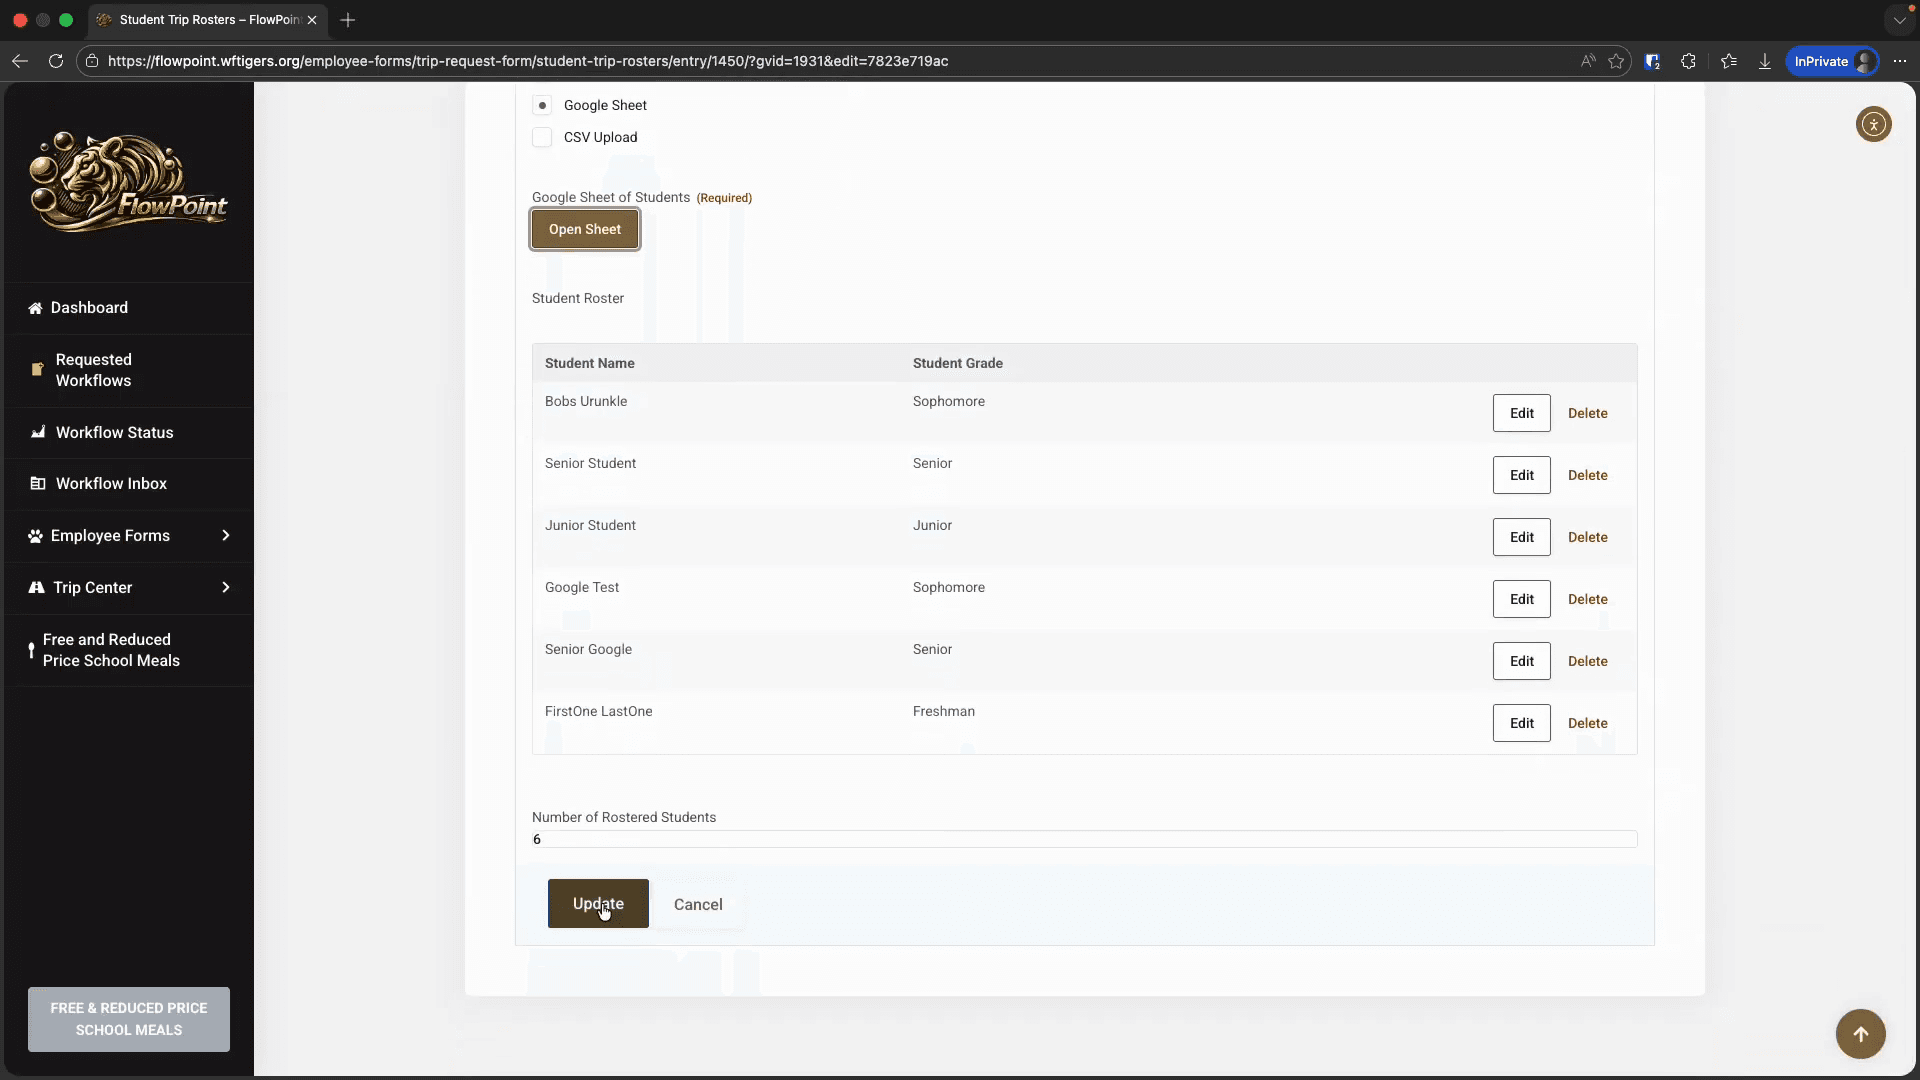Screen dimensions: 1920x1080
Task: Open the browser extensions puzzle icon
Action: point(1688,61)
